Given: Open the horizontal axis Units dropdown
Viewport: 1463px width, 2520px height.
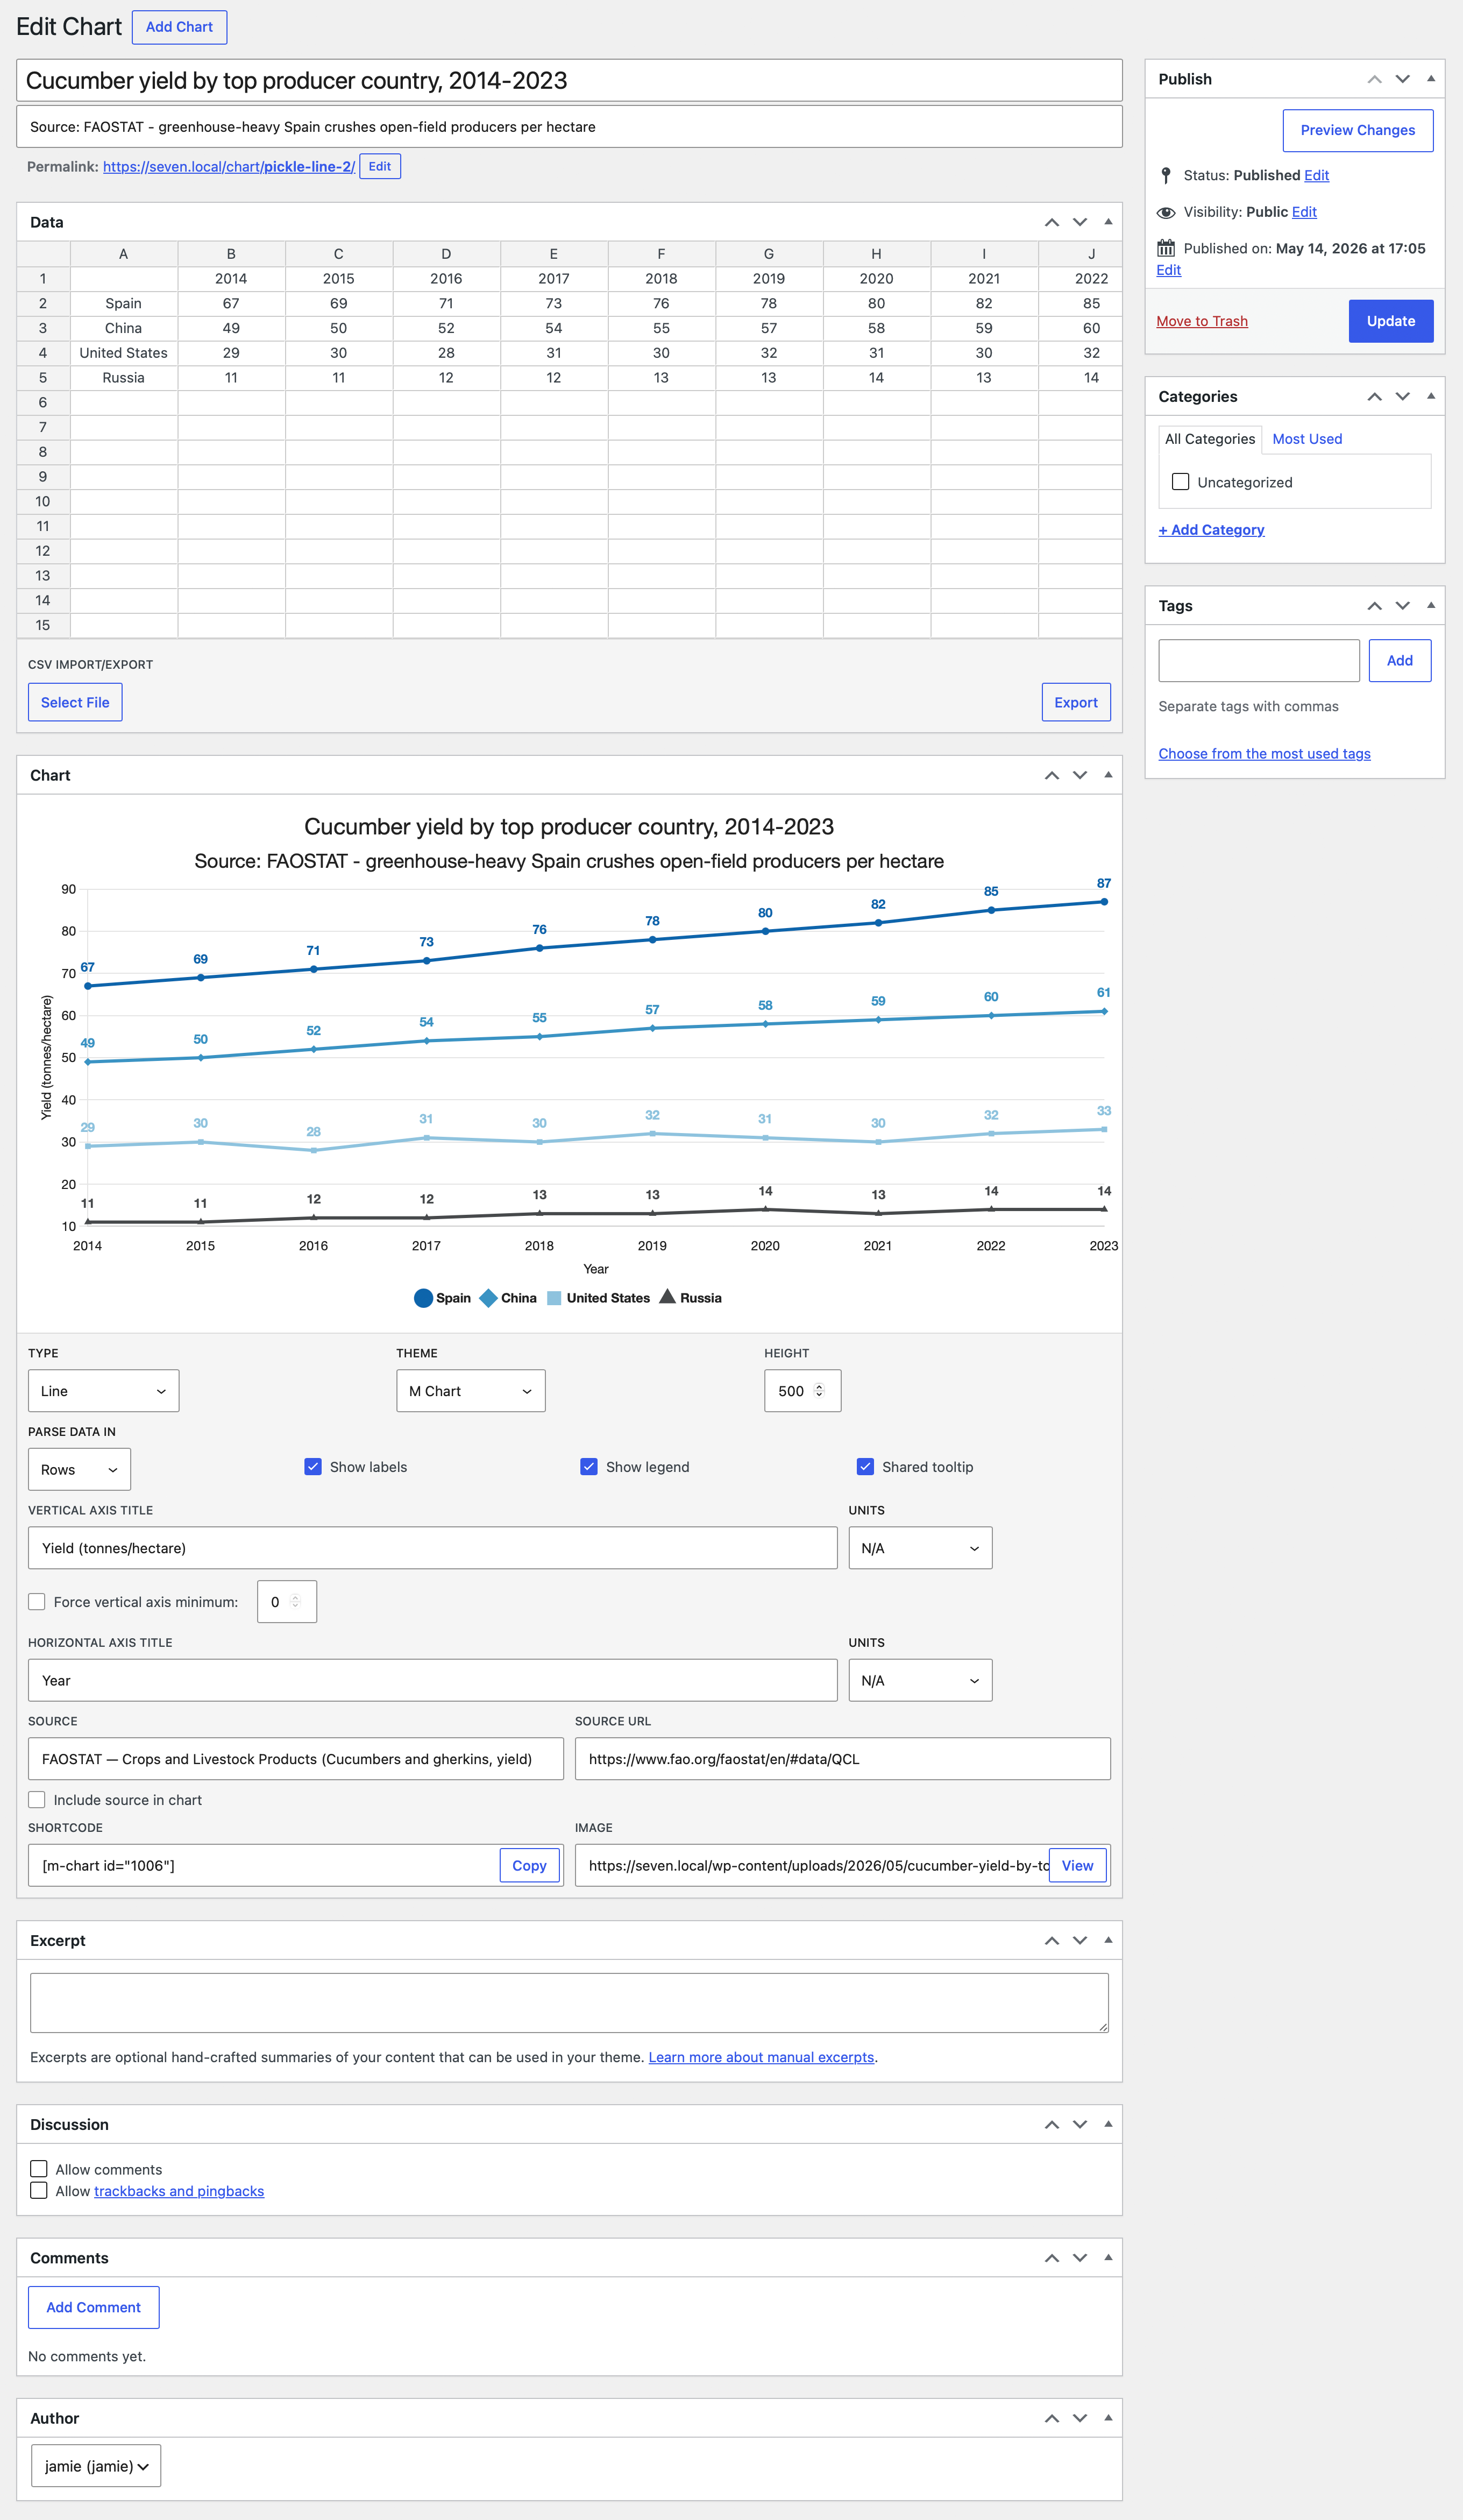Looking at the screenshot, I should click(920, 1680).
